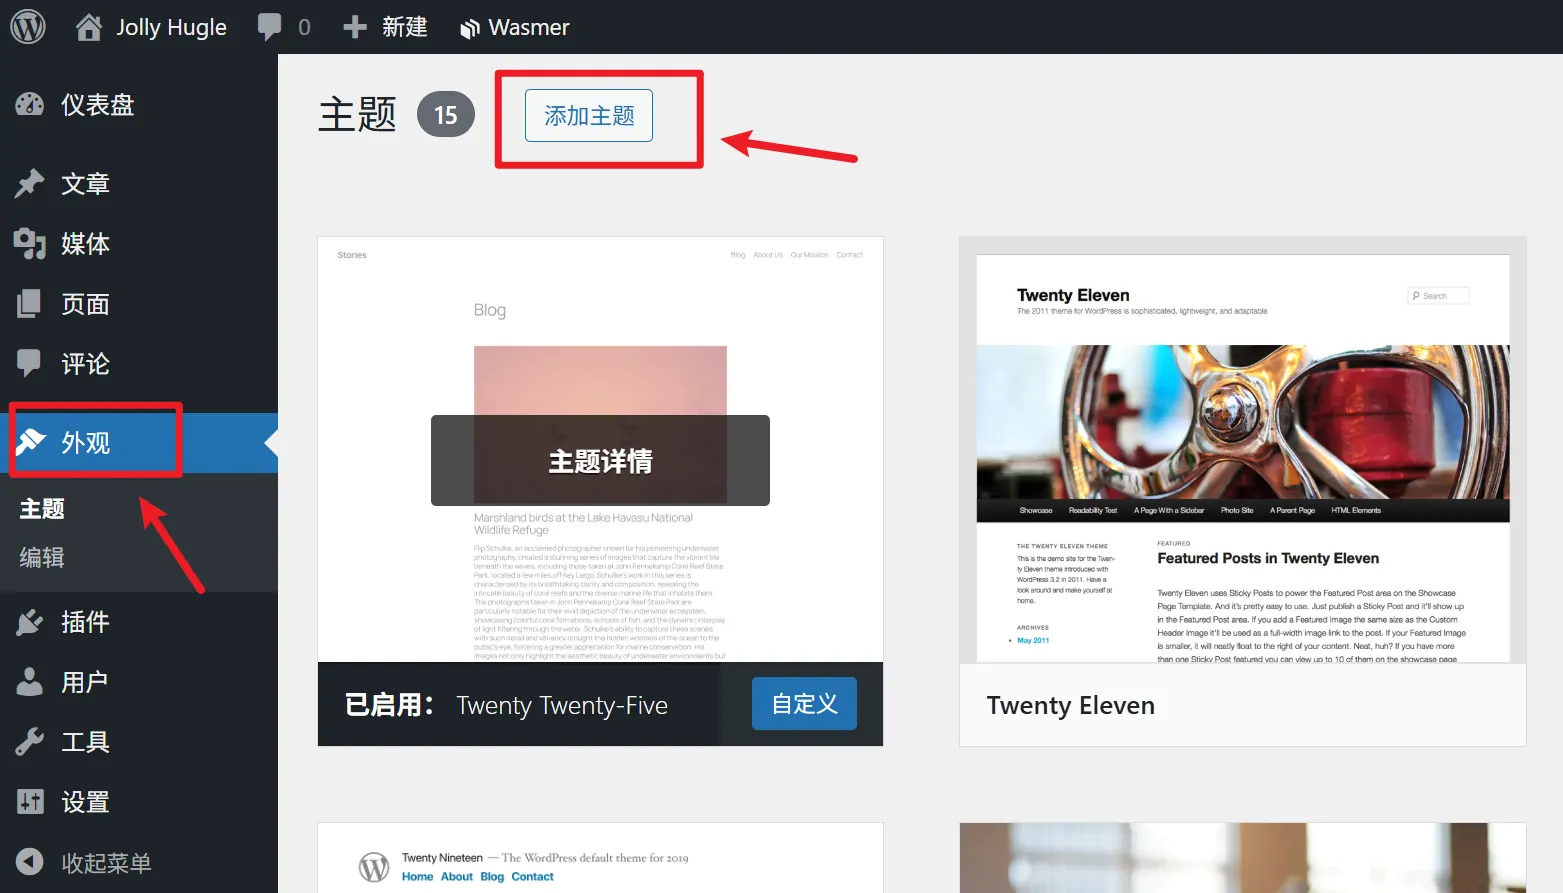Open the comments bubble icon in admin bar
The image size is (1563, 893).
click(x=269, y=27)
